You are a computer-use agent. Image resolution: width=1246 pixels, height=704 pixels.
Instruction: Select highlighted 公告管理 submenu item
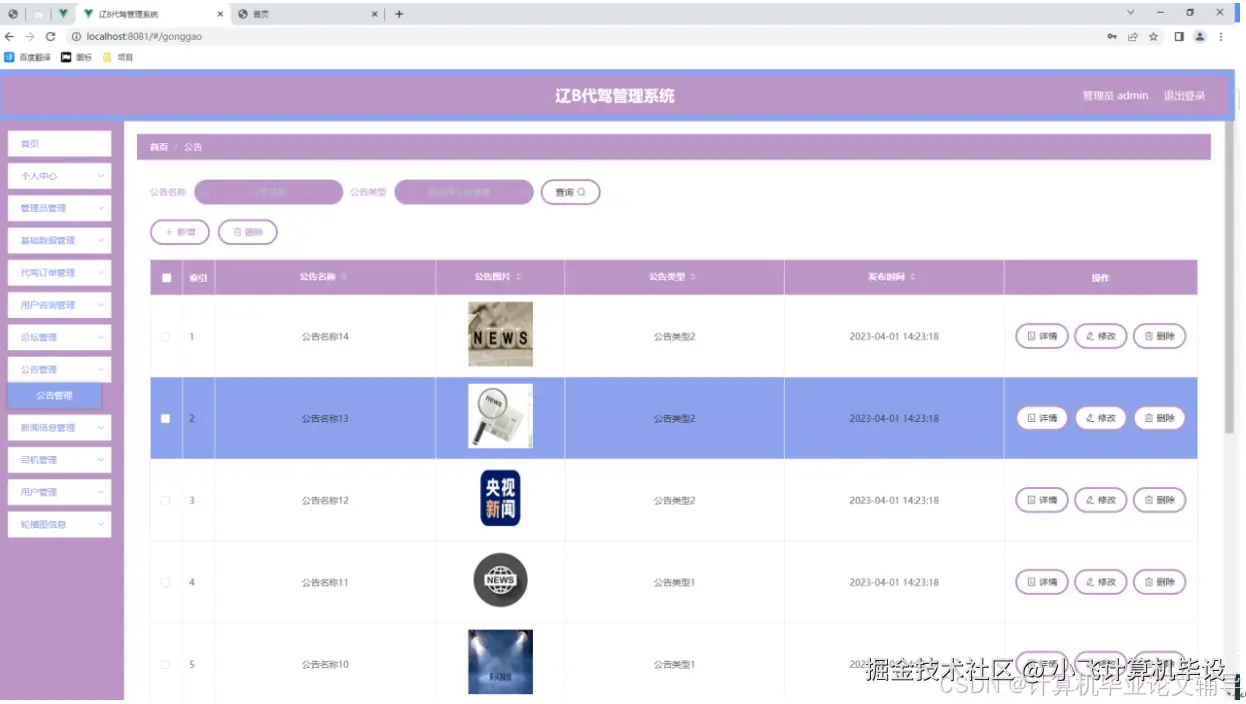coord(54,396)
